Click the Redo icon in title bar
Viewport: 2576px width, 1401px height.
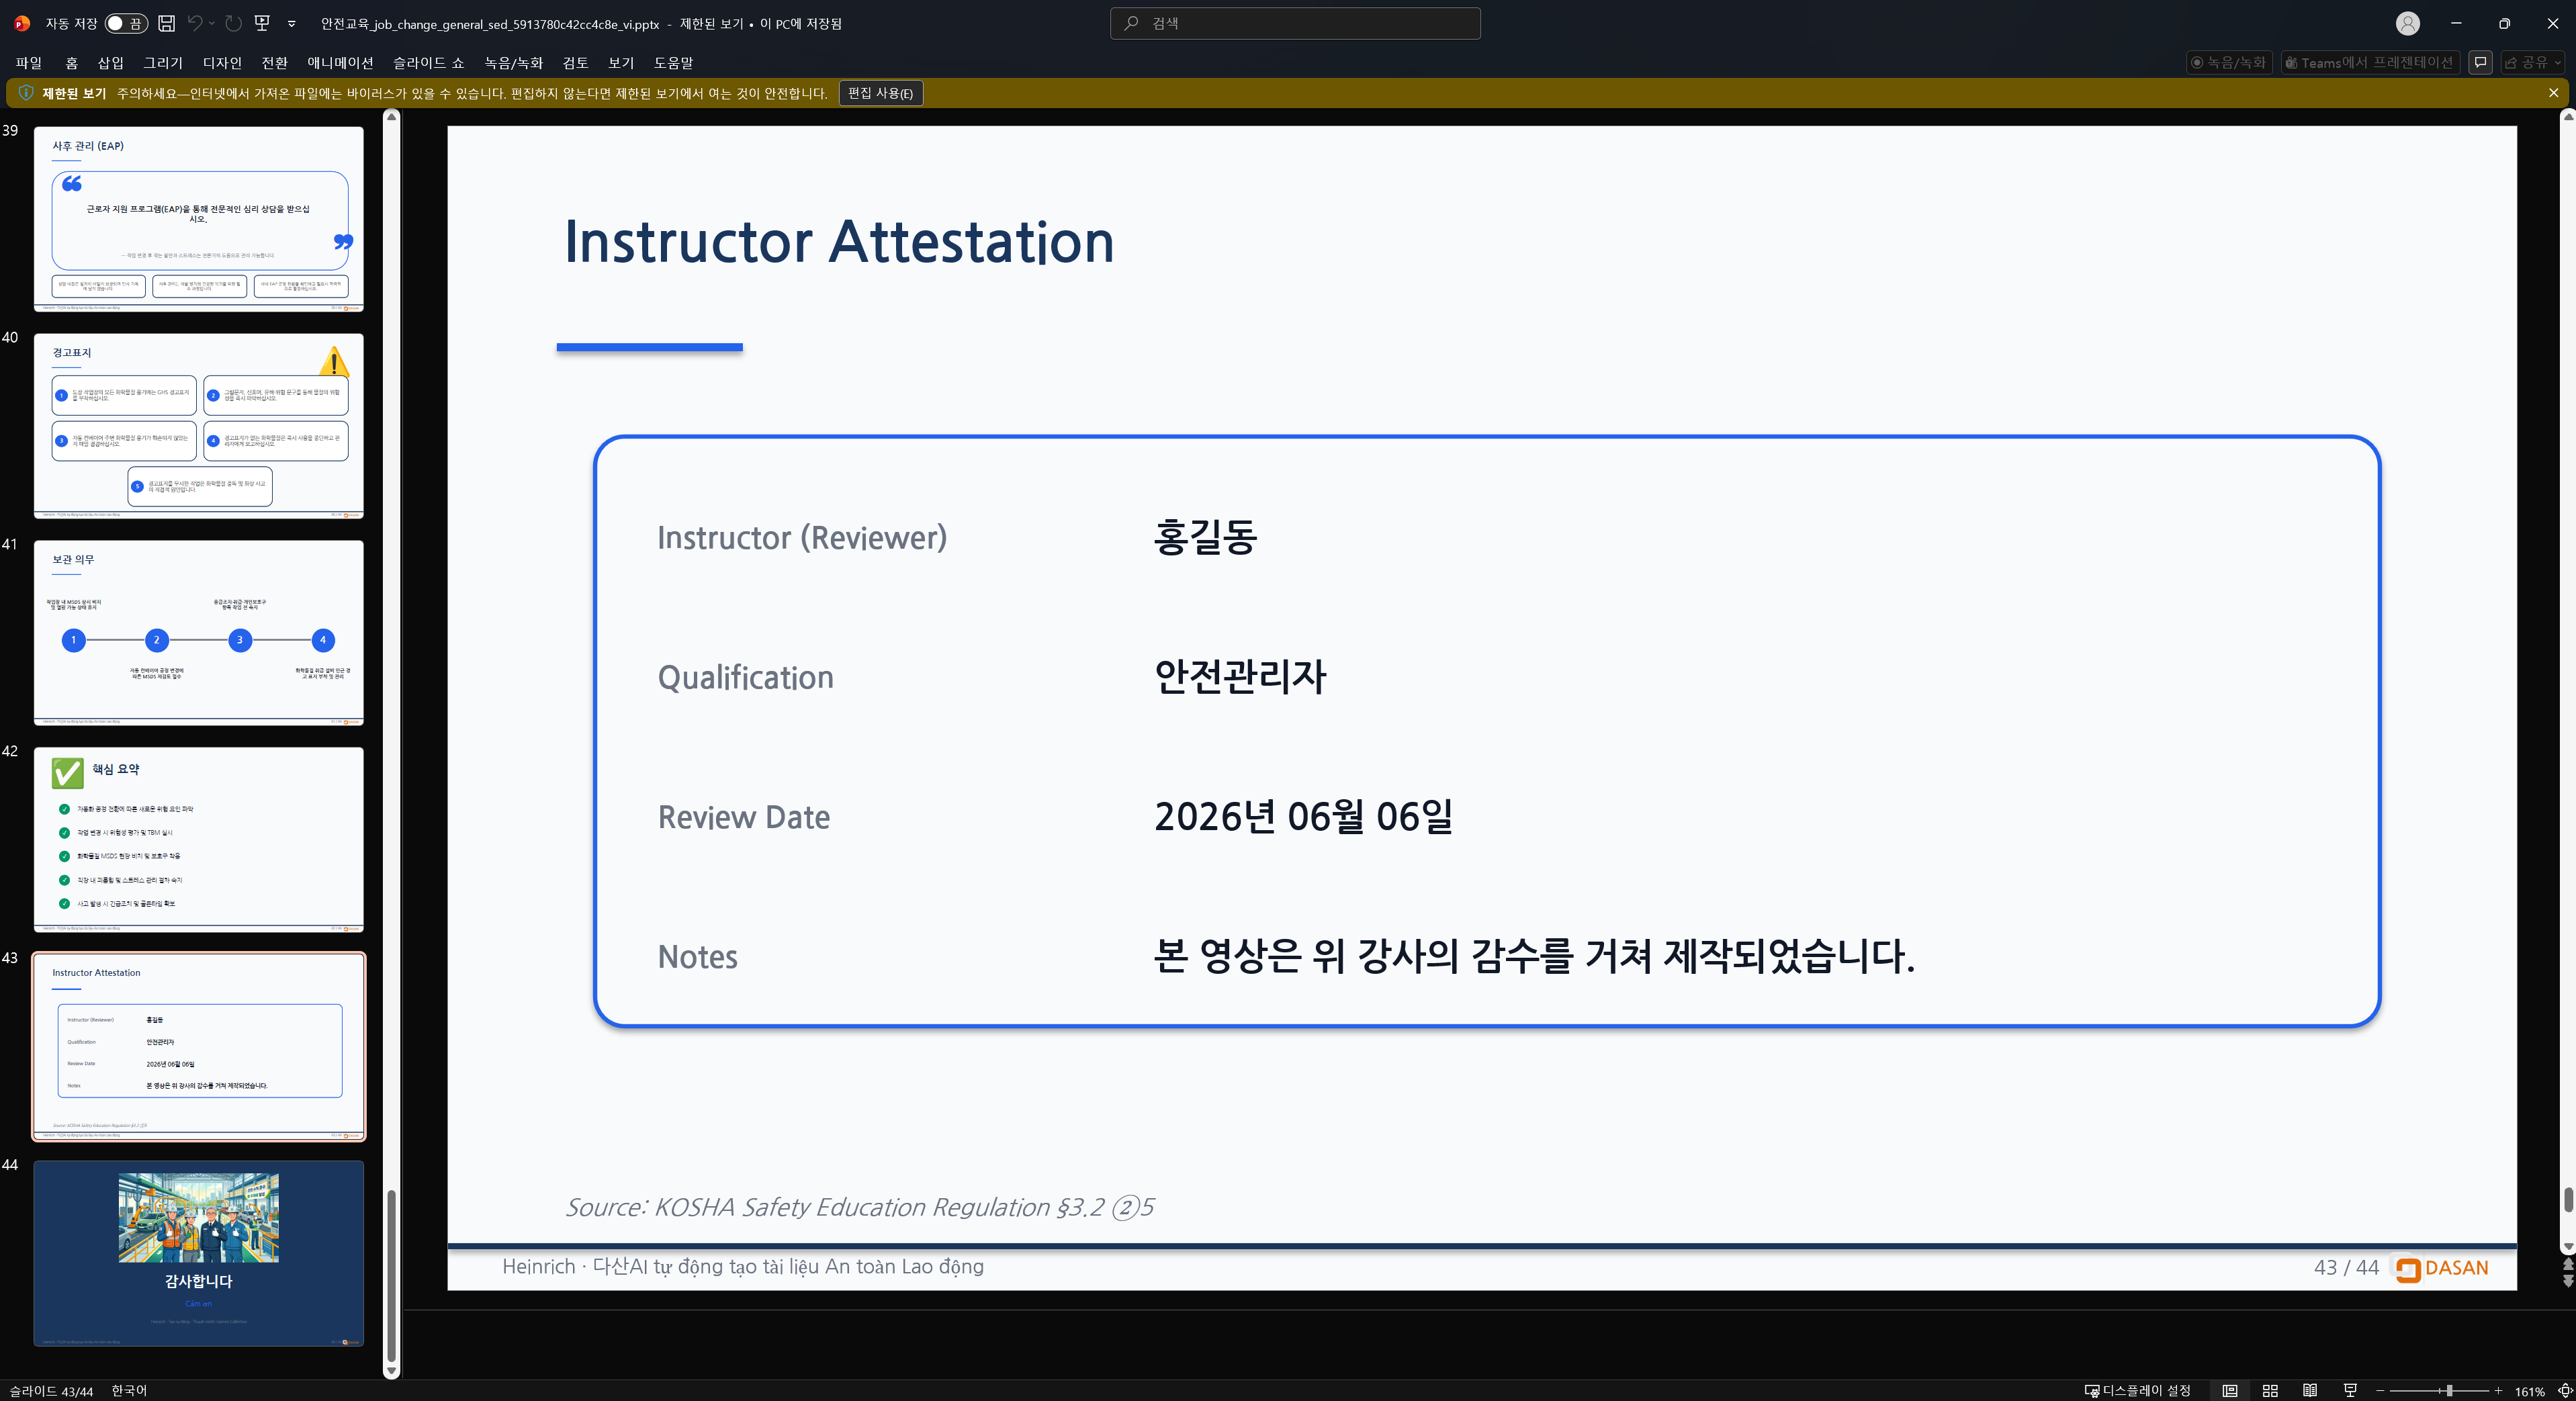(233, 23)
